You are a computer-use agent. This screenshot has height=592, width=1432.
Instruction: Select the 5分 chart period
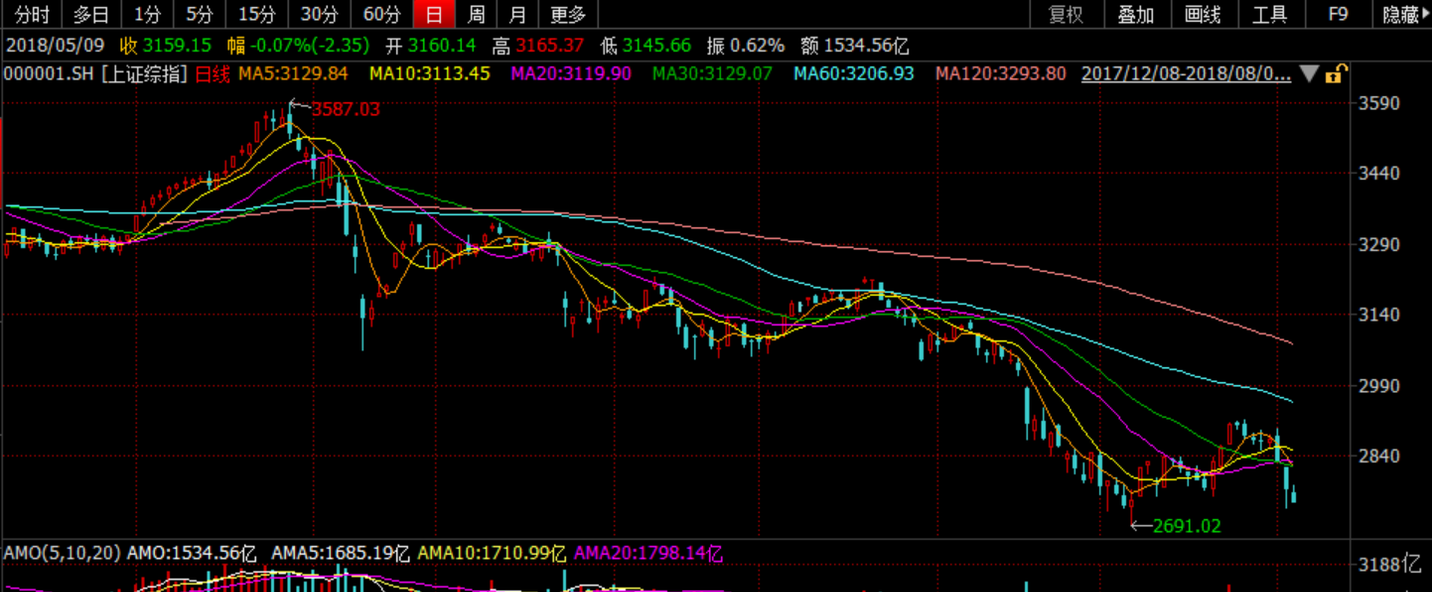click(x=199, y=14)
